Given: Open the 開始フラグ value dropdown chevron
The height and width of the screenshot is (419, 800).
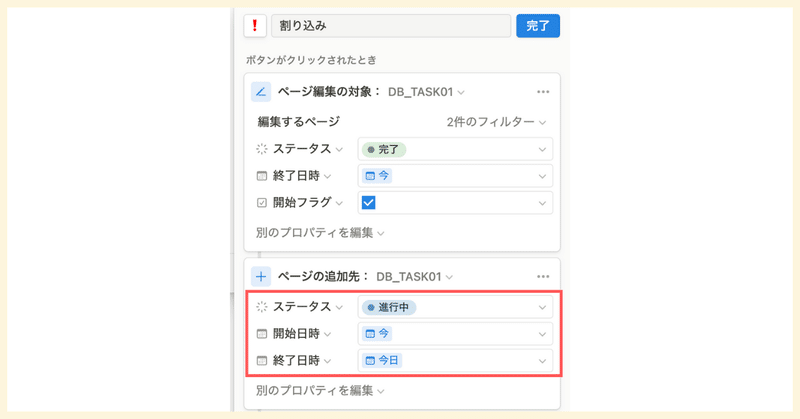Looking at the screenshot, I should 542,203.
